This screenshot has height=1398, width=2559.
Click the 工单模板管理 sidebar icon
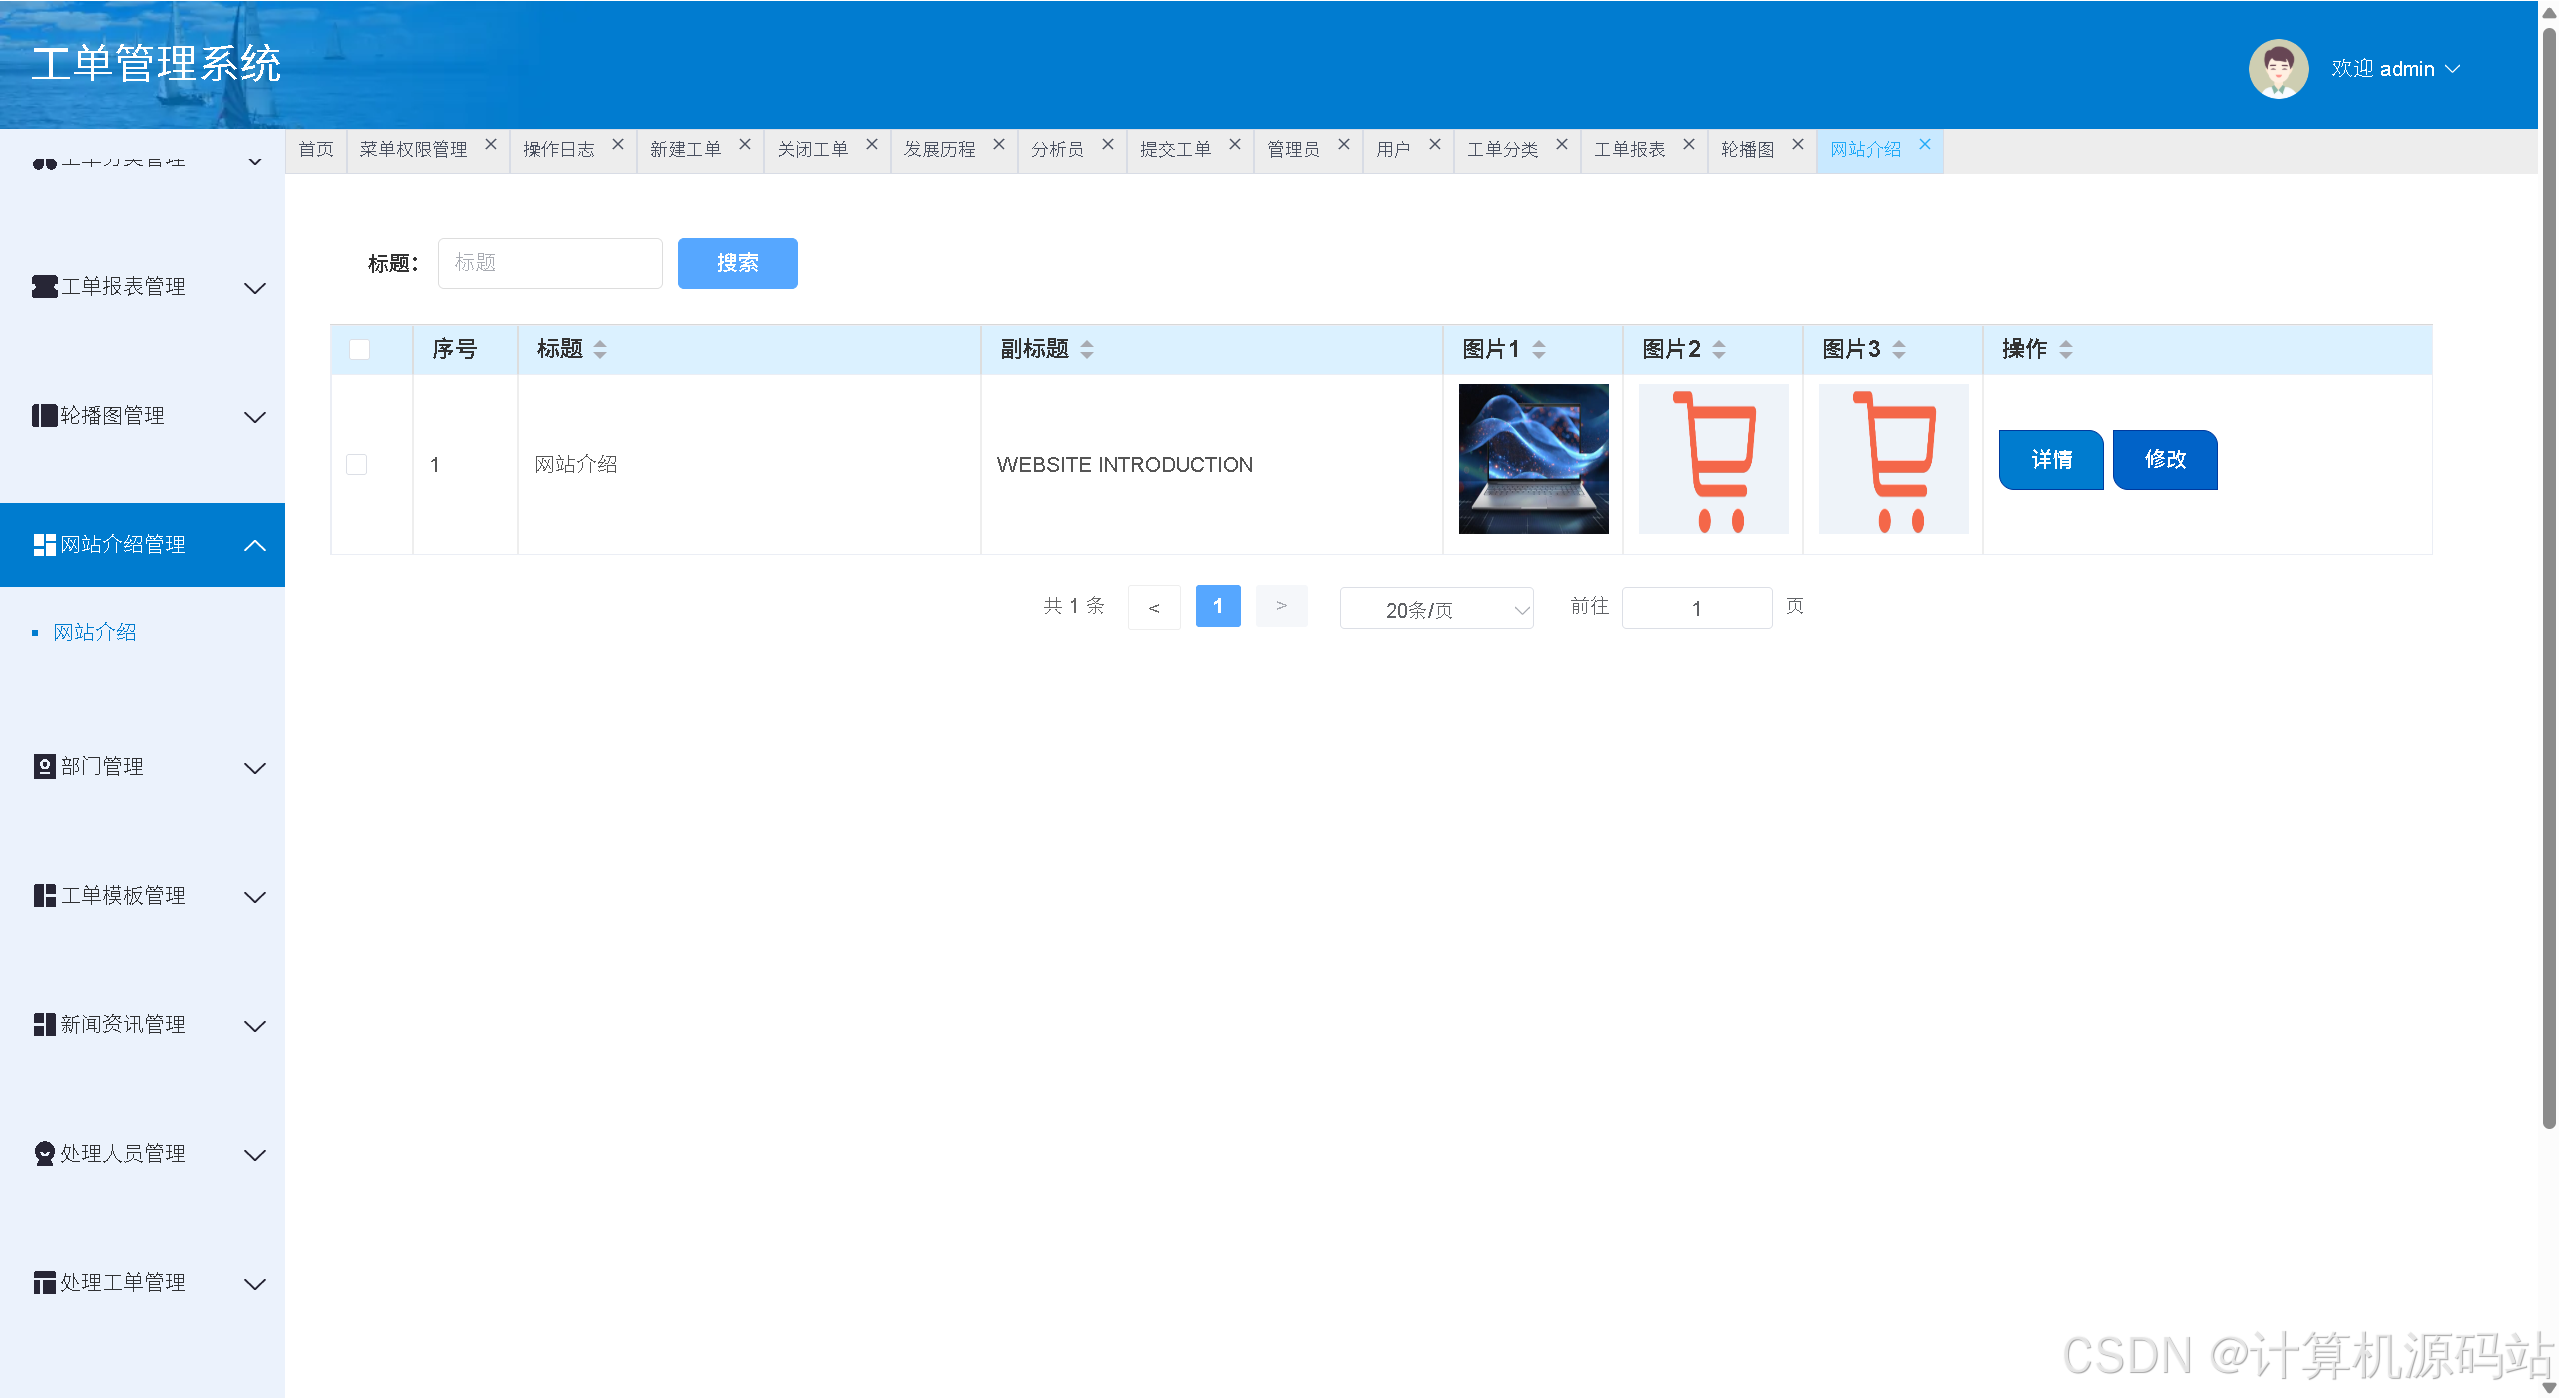[44, 896]
